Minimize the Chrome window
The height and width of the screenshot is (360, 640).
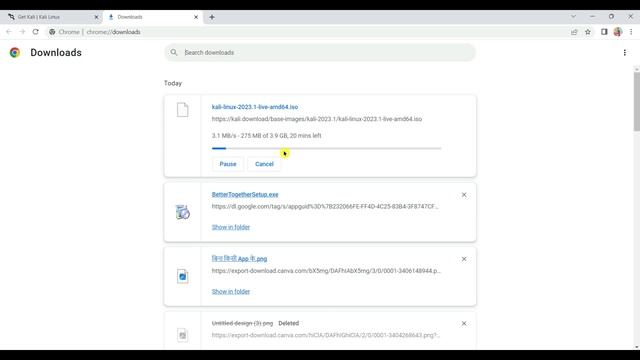point(592,17)
